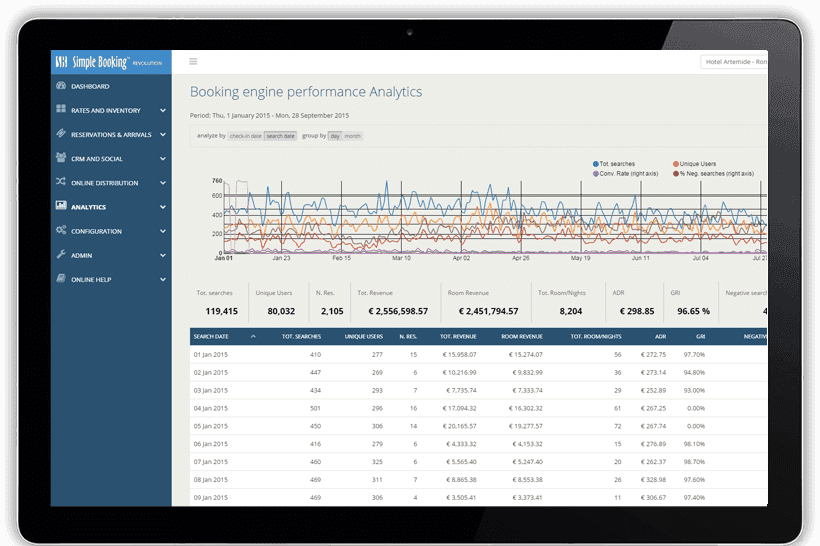Group results by day

tap(335, 136)
